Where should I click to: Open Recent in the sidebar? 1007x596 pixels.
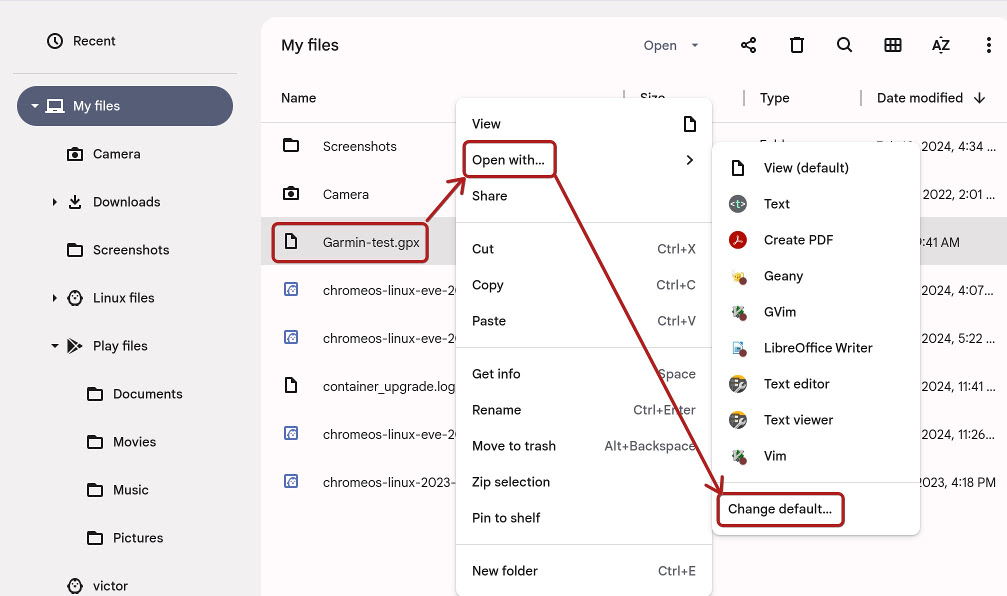tap(94, 41)
